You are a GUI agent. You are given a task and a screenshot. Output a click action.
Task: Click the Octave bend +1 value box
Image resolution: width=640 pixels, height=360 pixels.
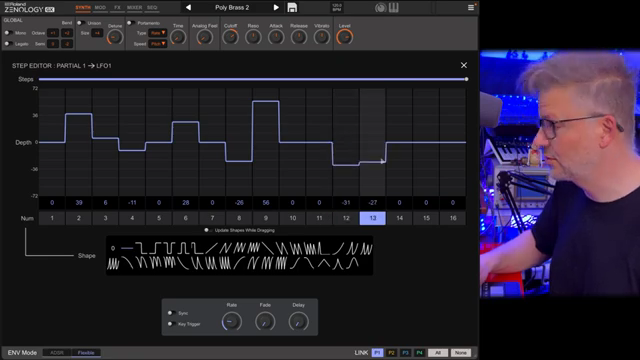coord(53,33)
